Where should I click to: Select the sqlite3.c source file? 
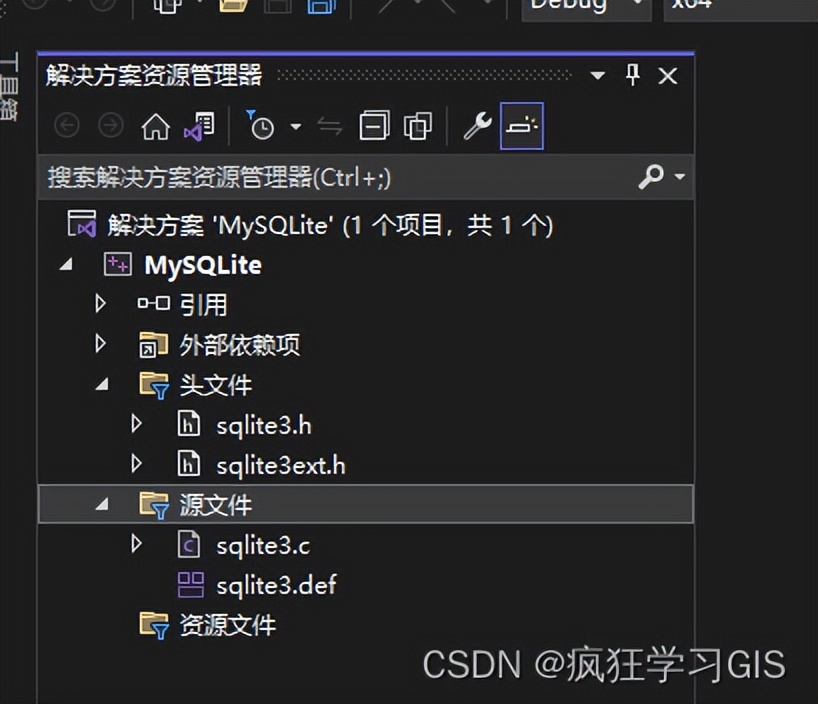[263, 546]
